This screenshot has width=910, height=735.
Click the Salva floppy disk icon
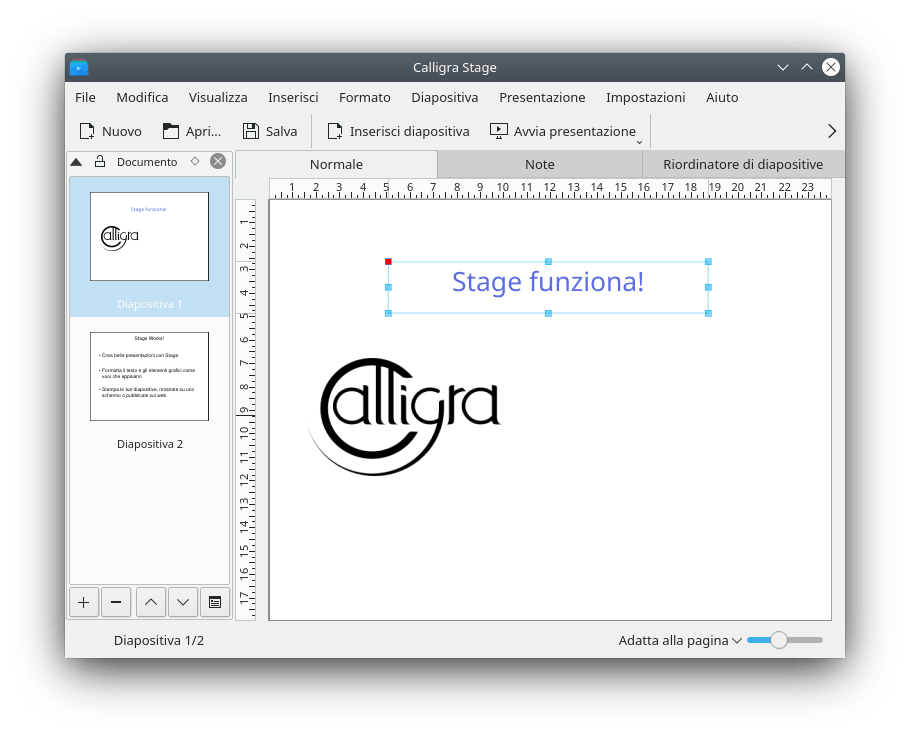pos(251,131)
